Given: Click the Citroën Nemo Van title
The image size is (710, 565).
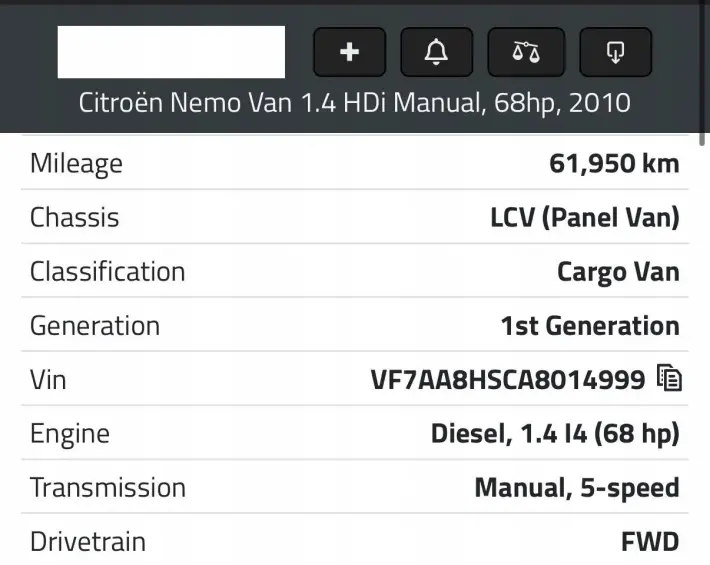Looking at the screenshot, I should tap(355, 103).
